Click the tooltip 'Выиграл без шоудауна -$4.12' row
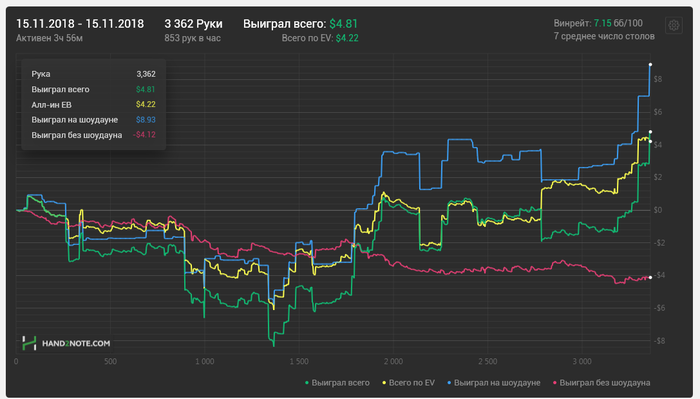 point(93,135)
